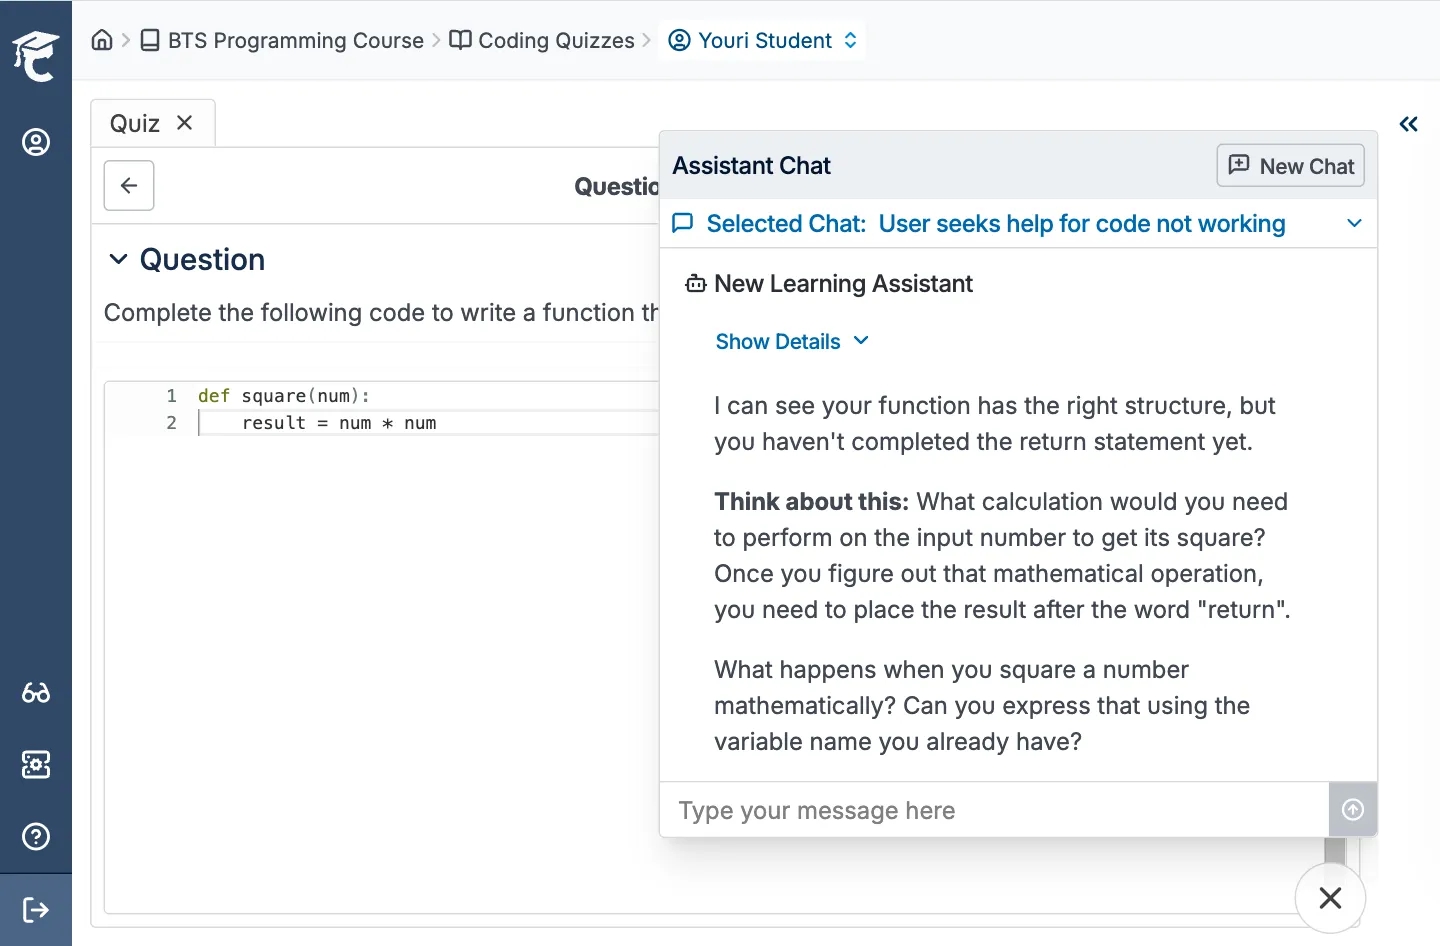The width and height of the screenshot is (1440, 946).
Task: Click the home breadcrumb icon
Action: click(102, 40)
